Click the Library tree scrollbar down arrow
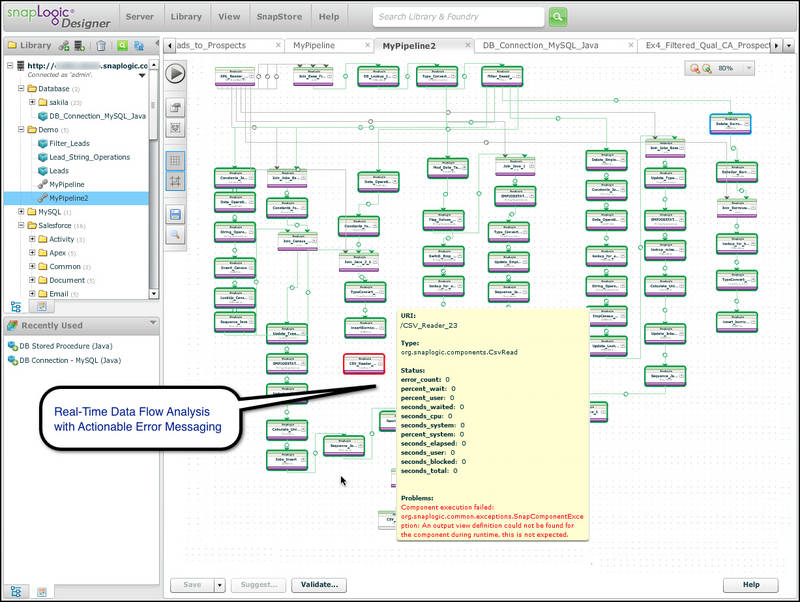 pos(154,294)
